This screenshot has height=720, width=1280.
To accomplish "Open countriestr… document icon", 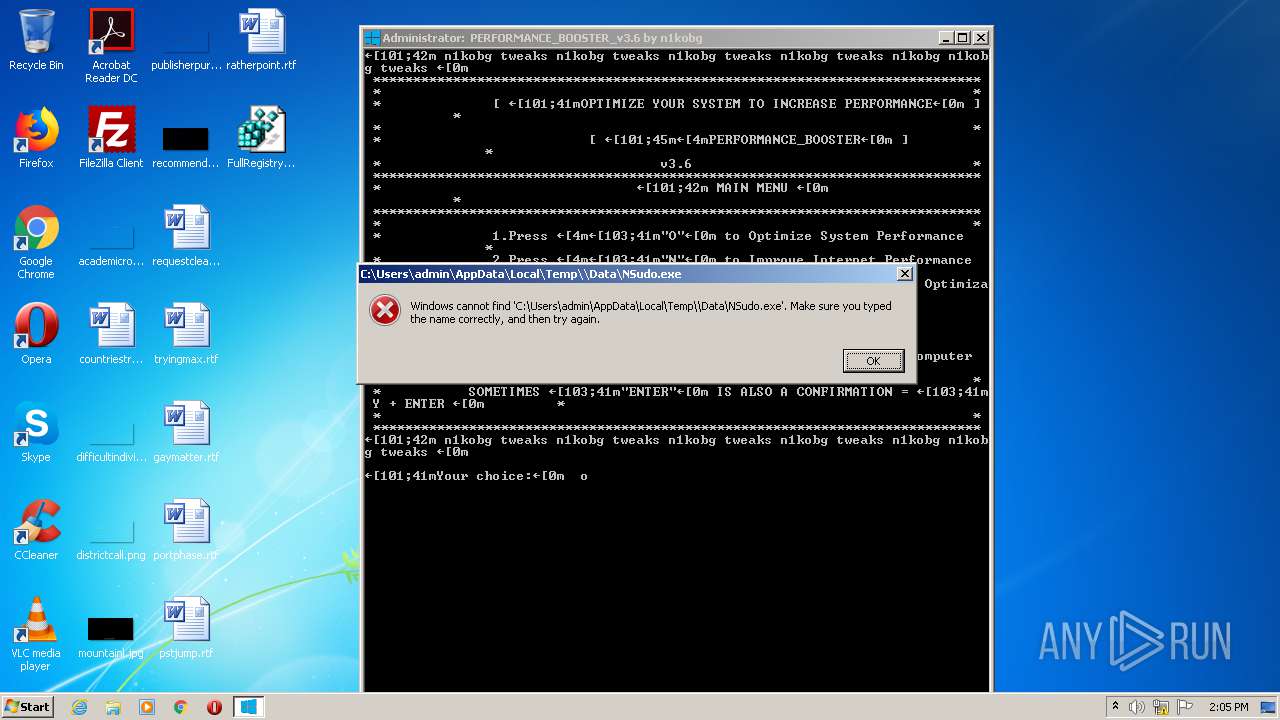I will click(111, 334).
